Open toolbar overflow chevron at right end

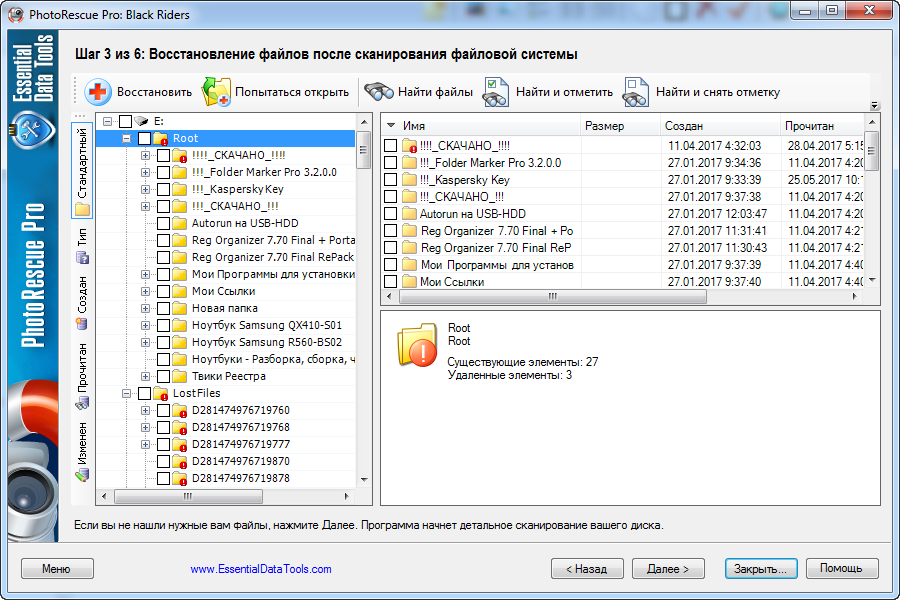[874, 105]
